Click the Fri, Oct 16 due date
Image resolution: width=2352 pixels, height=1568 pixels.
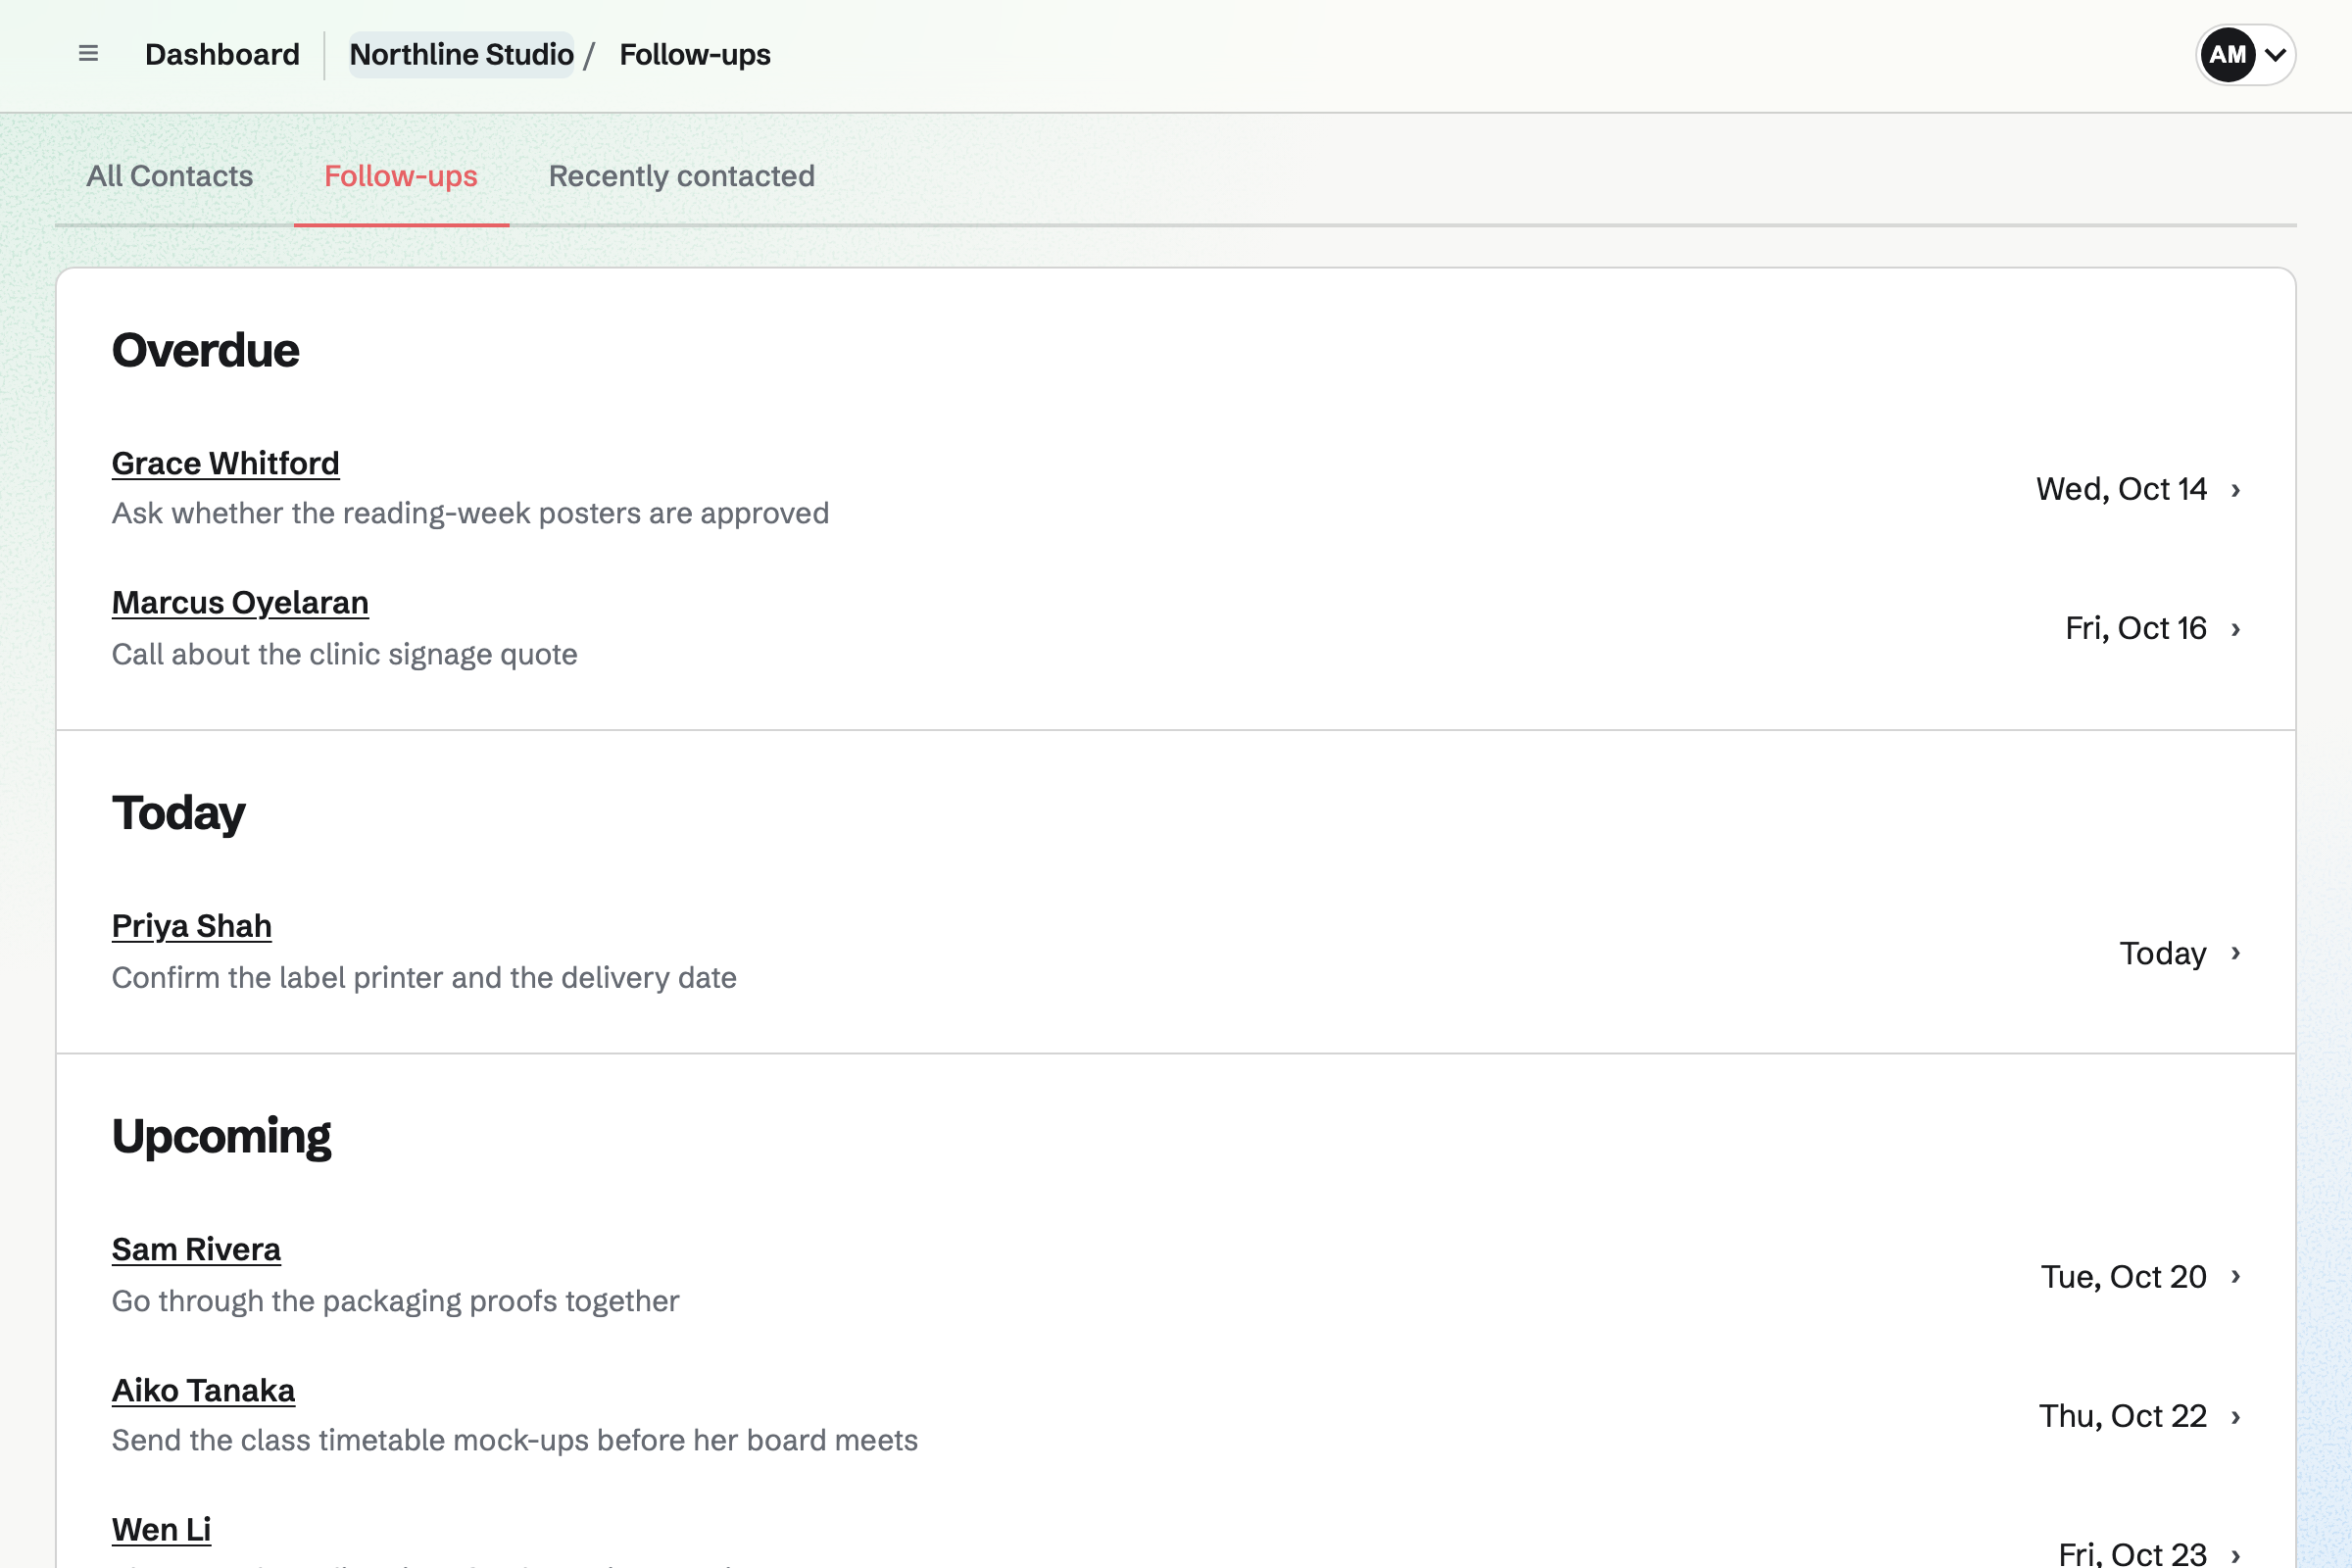click(x=2136, y=628)
